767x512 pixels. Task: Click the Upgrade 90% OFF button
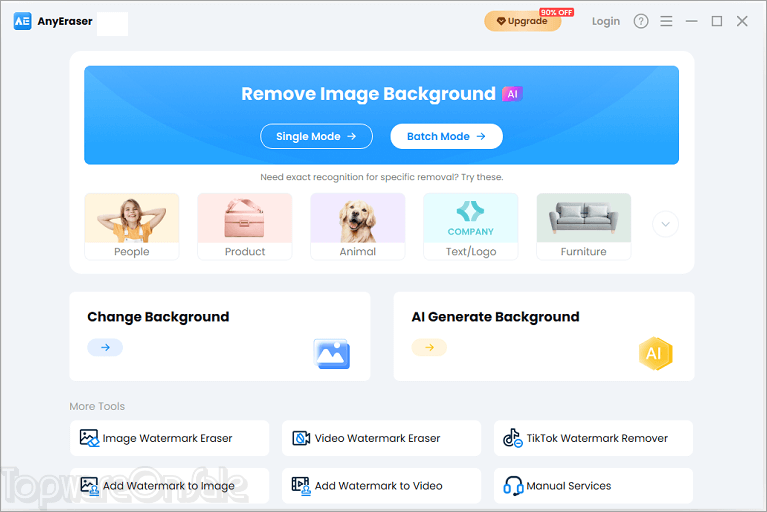(x=523, y=21)
